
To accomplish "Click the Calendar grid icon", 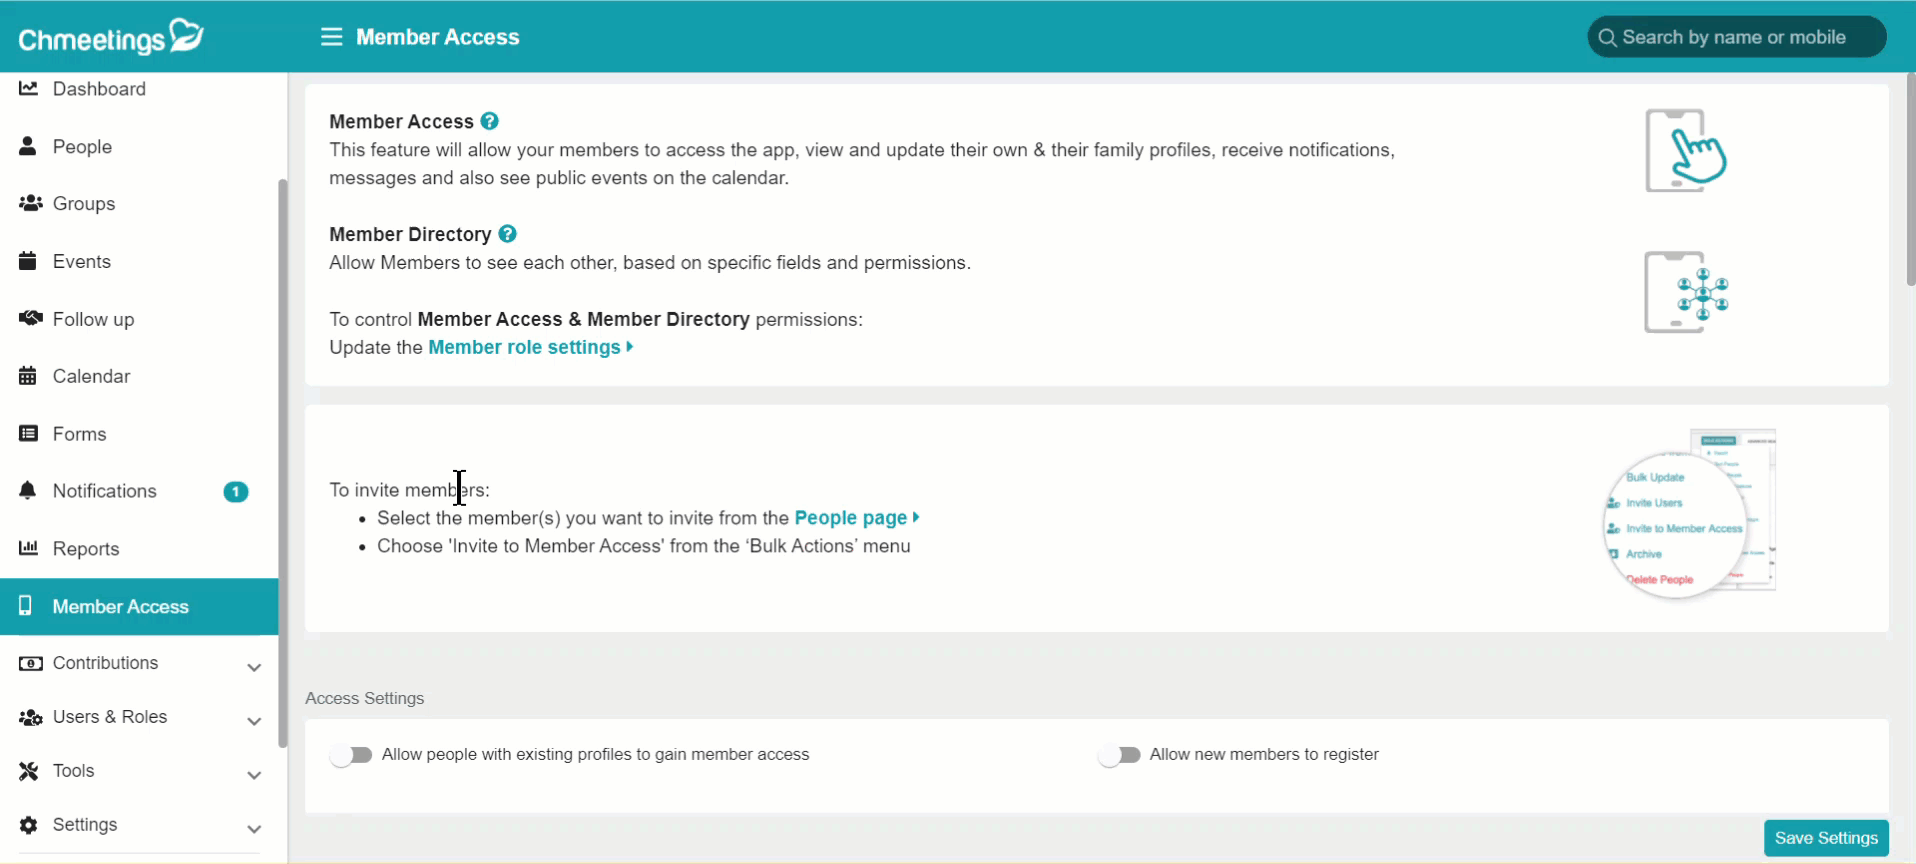I will click(28, 376).
